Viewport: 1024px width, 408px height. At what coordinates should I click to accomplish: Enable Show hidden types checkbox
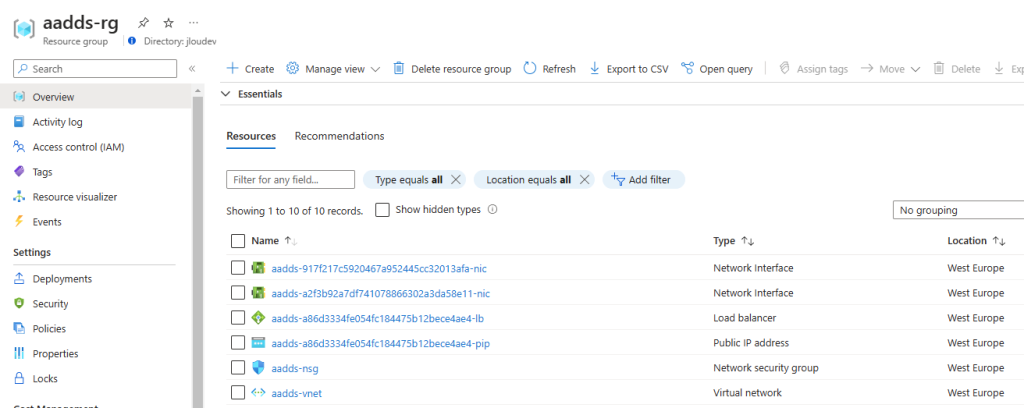(x=382, y=210)
